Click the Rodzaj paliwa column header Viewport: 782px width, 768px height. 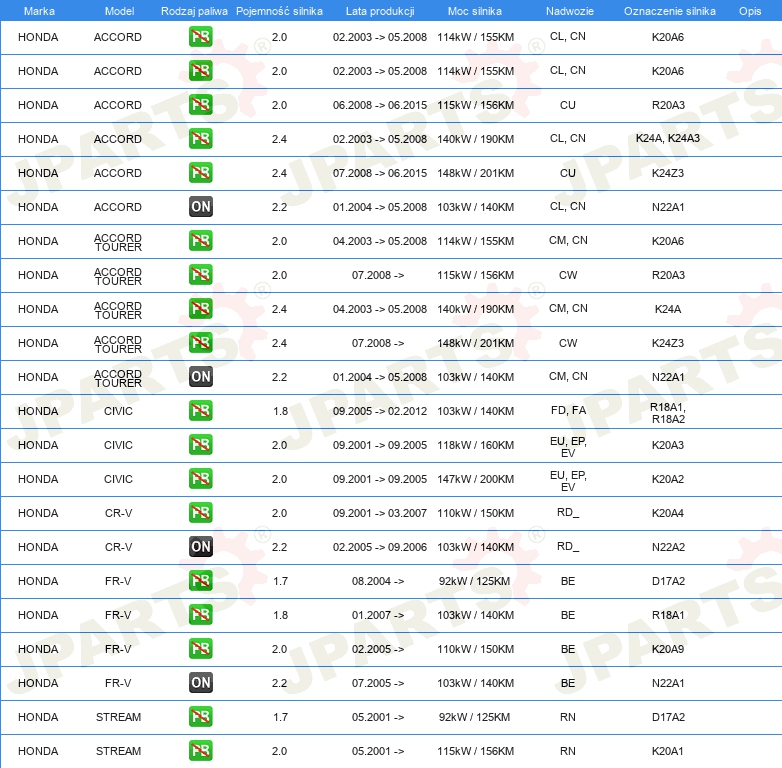(x=194, y=11)
